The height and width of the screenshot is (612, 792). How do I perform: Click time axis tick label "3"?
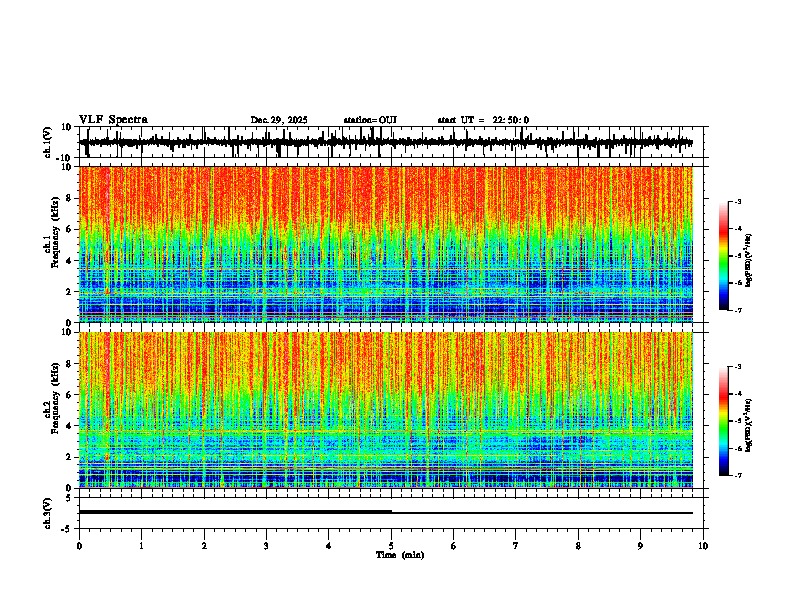point(266,546)
